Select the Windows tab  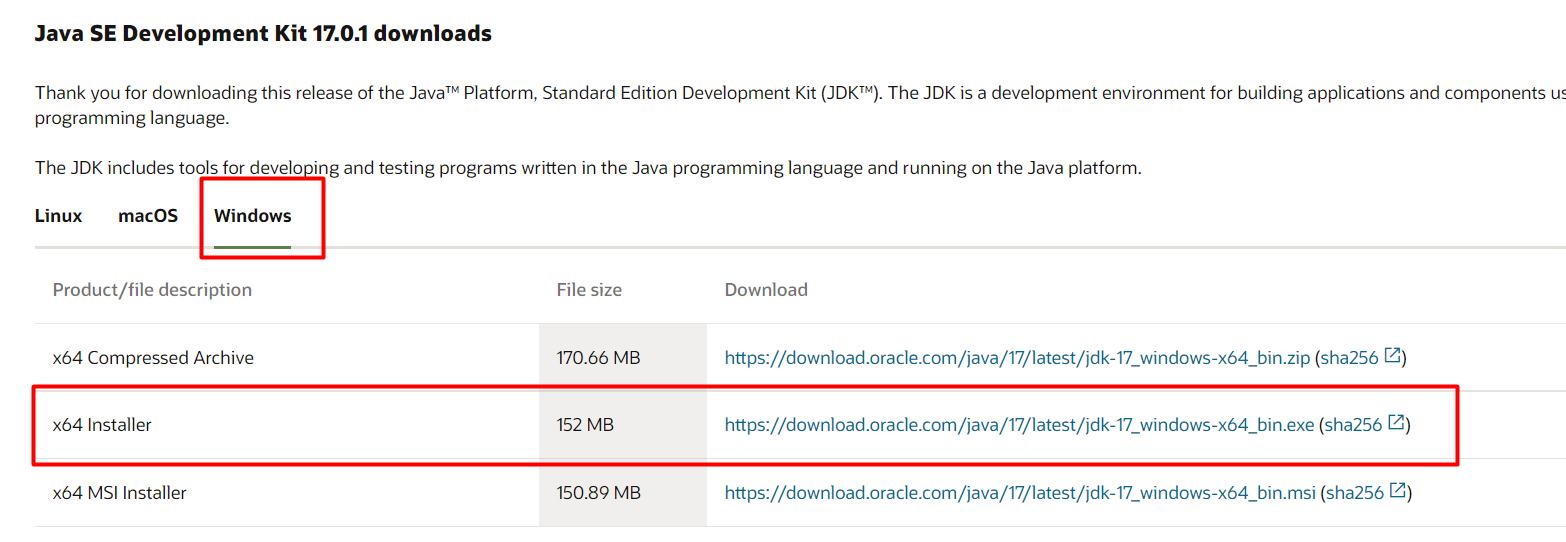coord(253,216)
